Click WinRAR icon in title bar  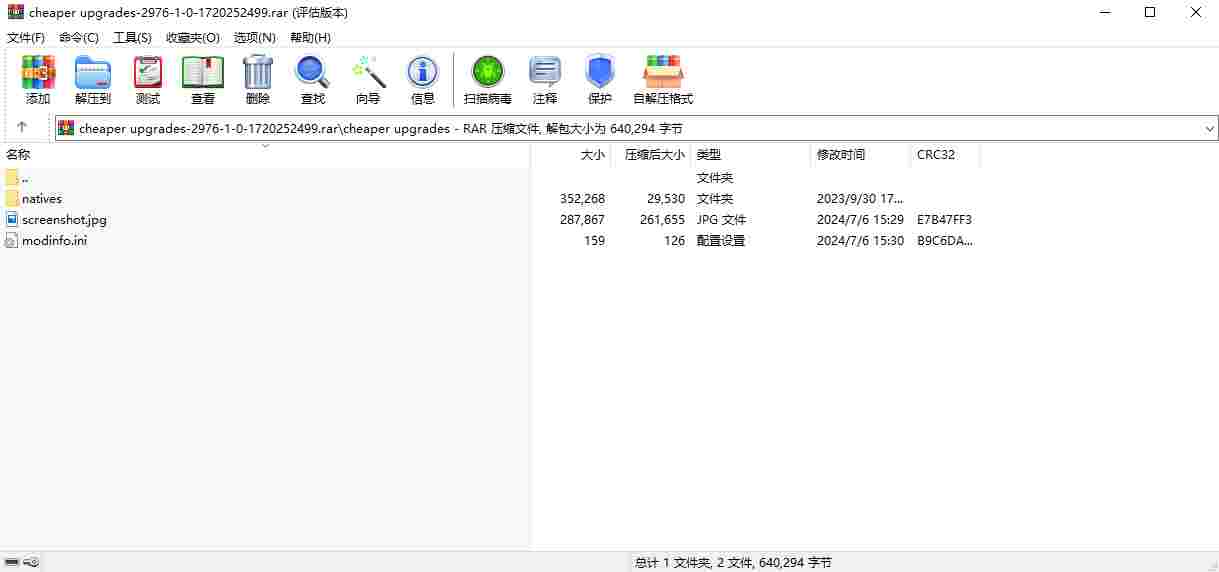point(16,12)
